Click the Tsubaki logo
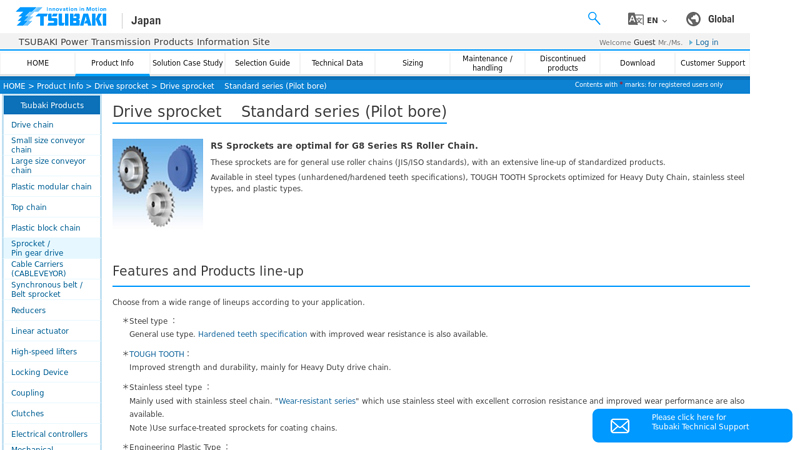Viewport: 800px width, 450px height. coord(61,17)
